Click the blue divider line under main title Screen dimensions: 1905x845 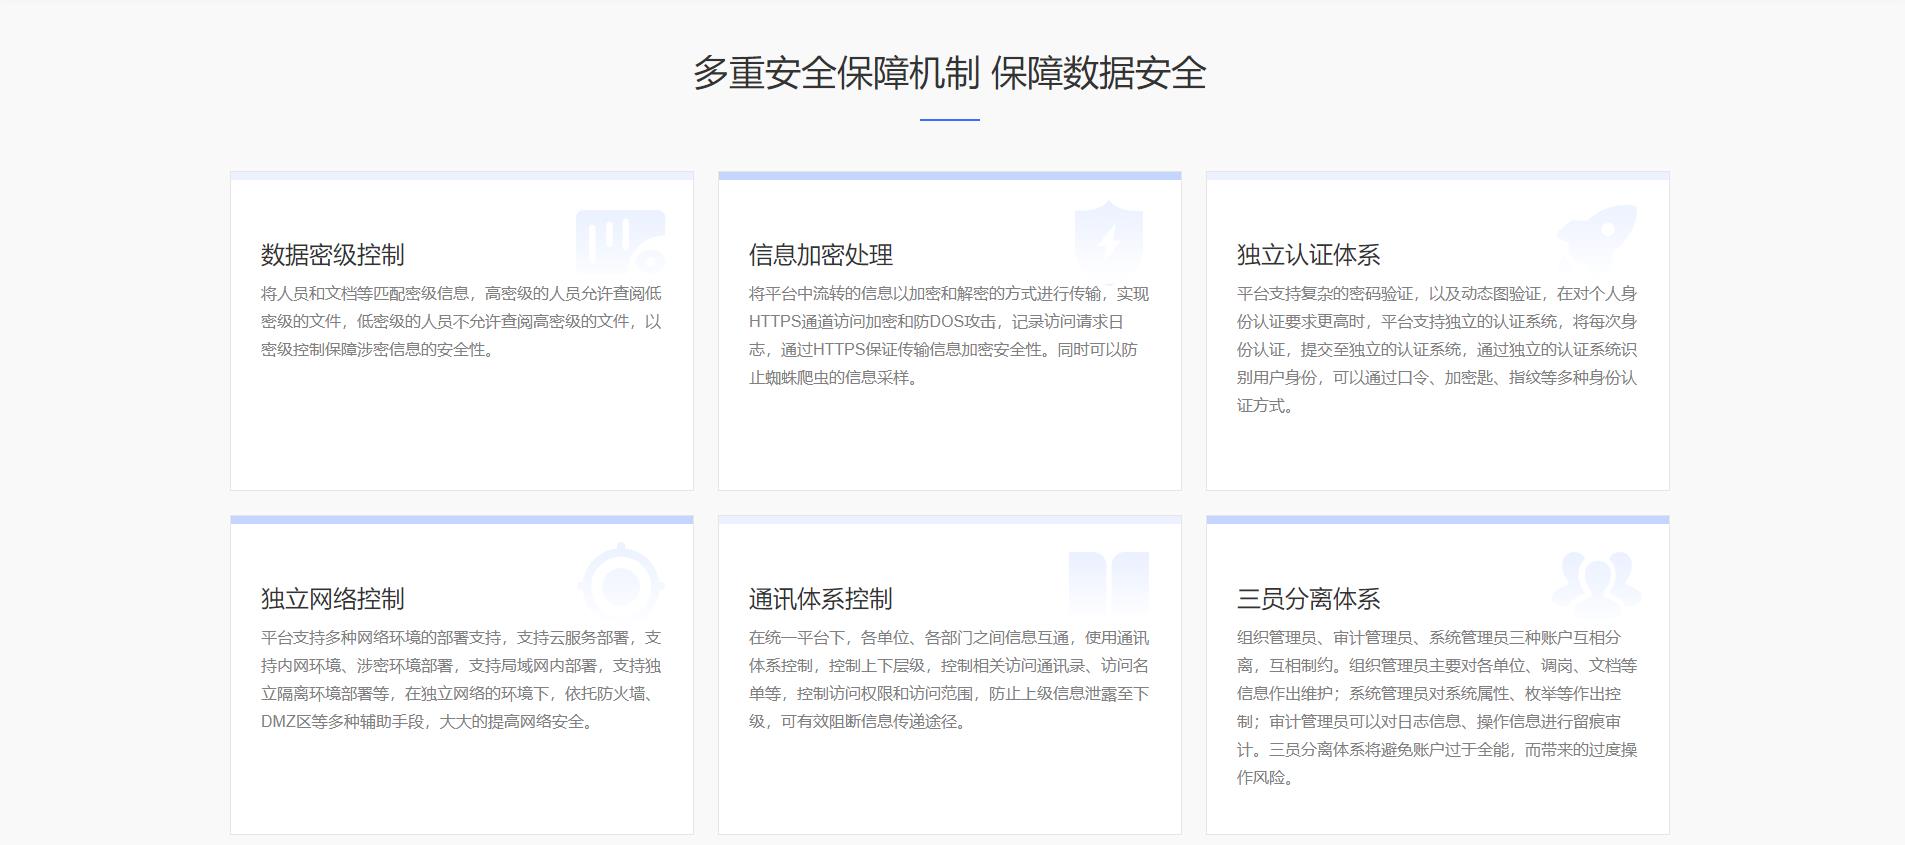point(950,120)
